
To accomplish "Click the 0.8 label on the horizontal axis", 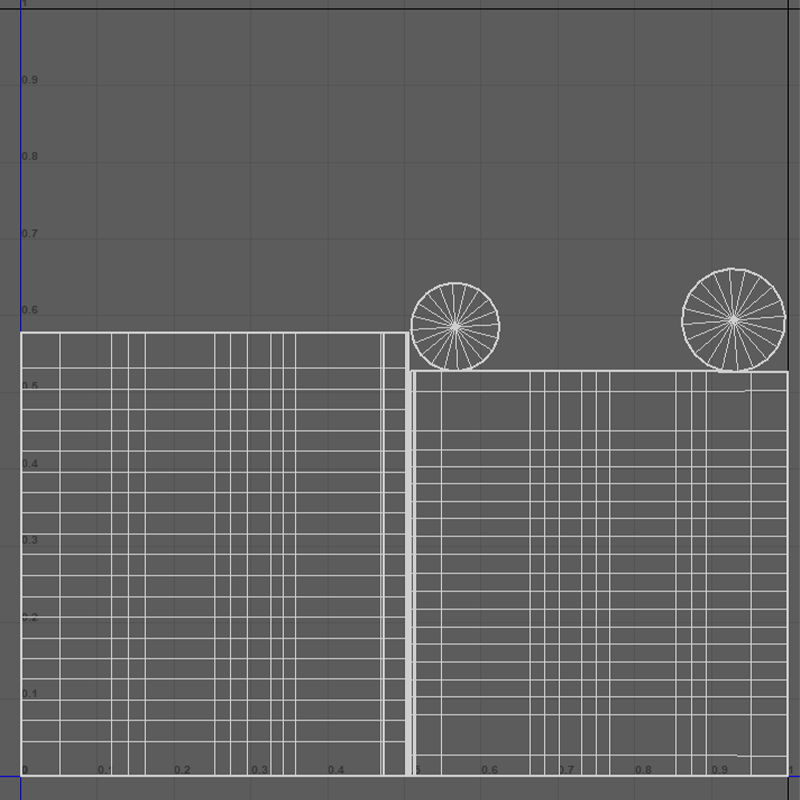I will click(643, 769).
